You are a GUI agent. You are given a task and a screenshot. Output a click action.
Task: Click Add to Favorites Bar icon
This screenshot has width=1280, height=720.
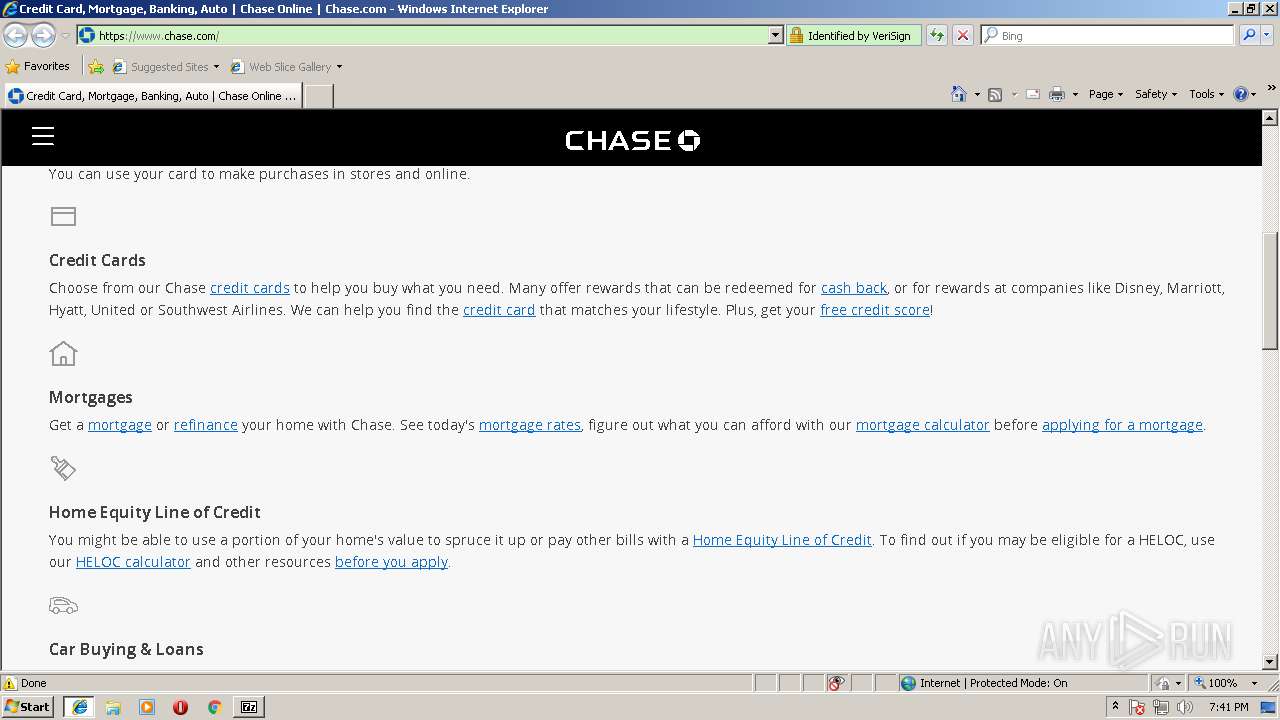click(96, 67)
